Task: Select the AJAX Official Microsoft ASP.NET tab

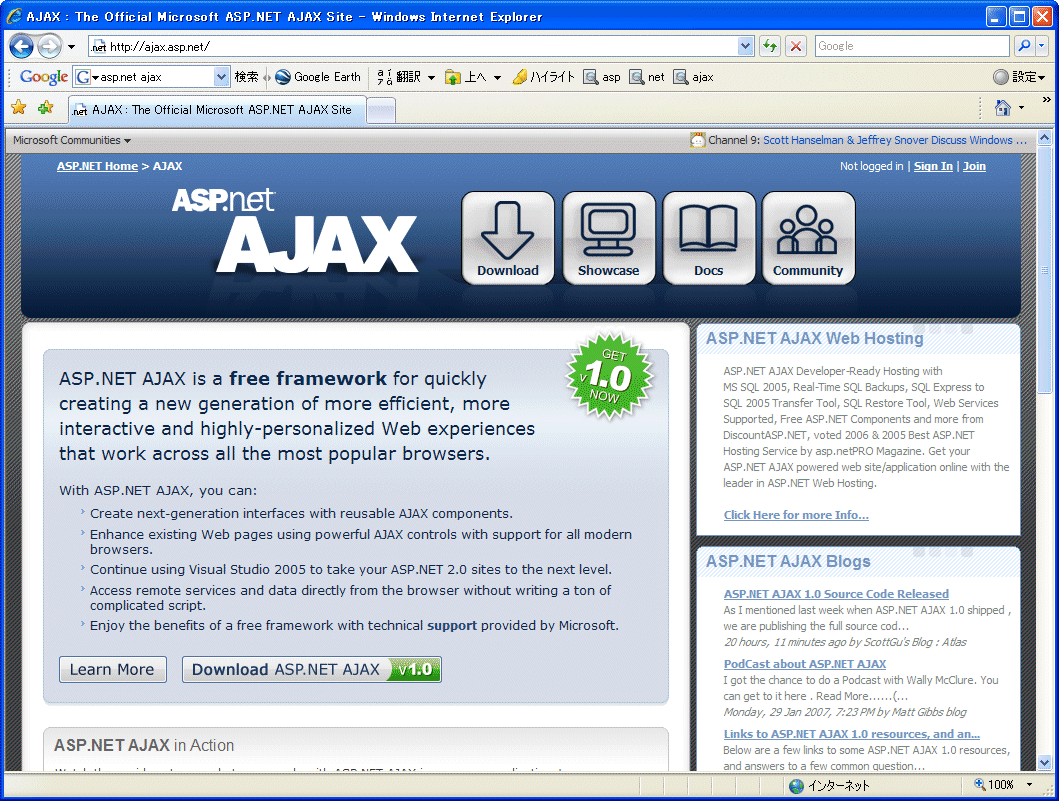Action: click(218, 110)
